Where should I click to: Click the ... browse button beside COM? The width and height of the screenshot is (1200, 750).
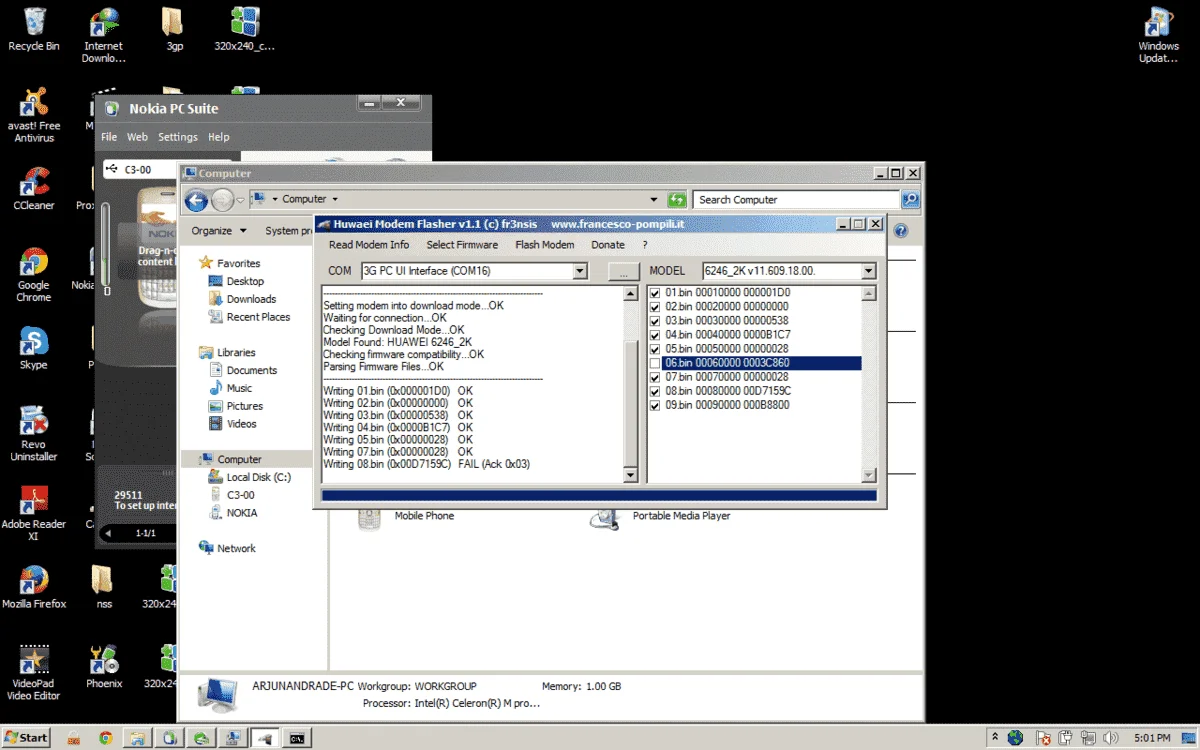click(623, 271)
